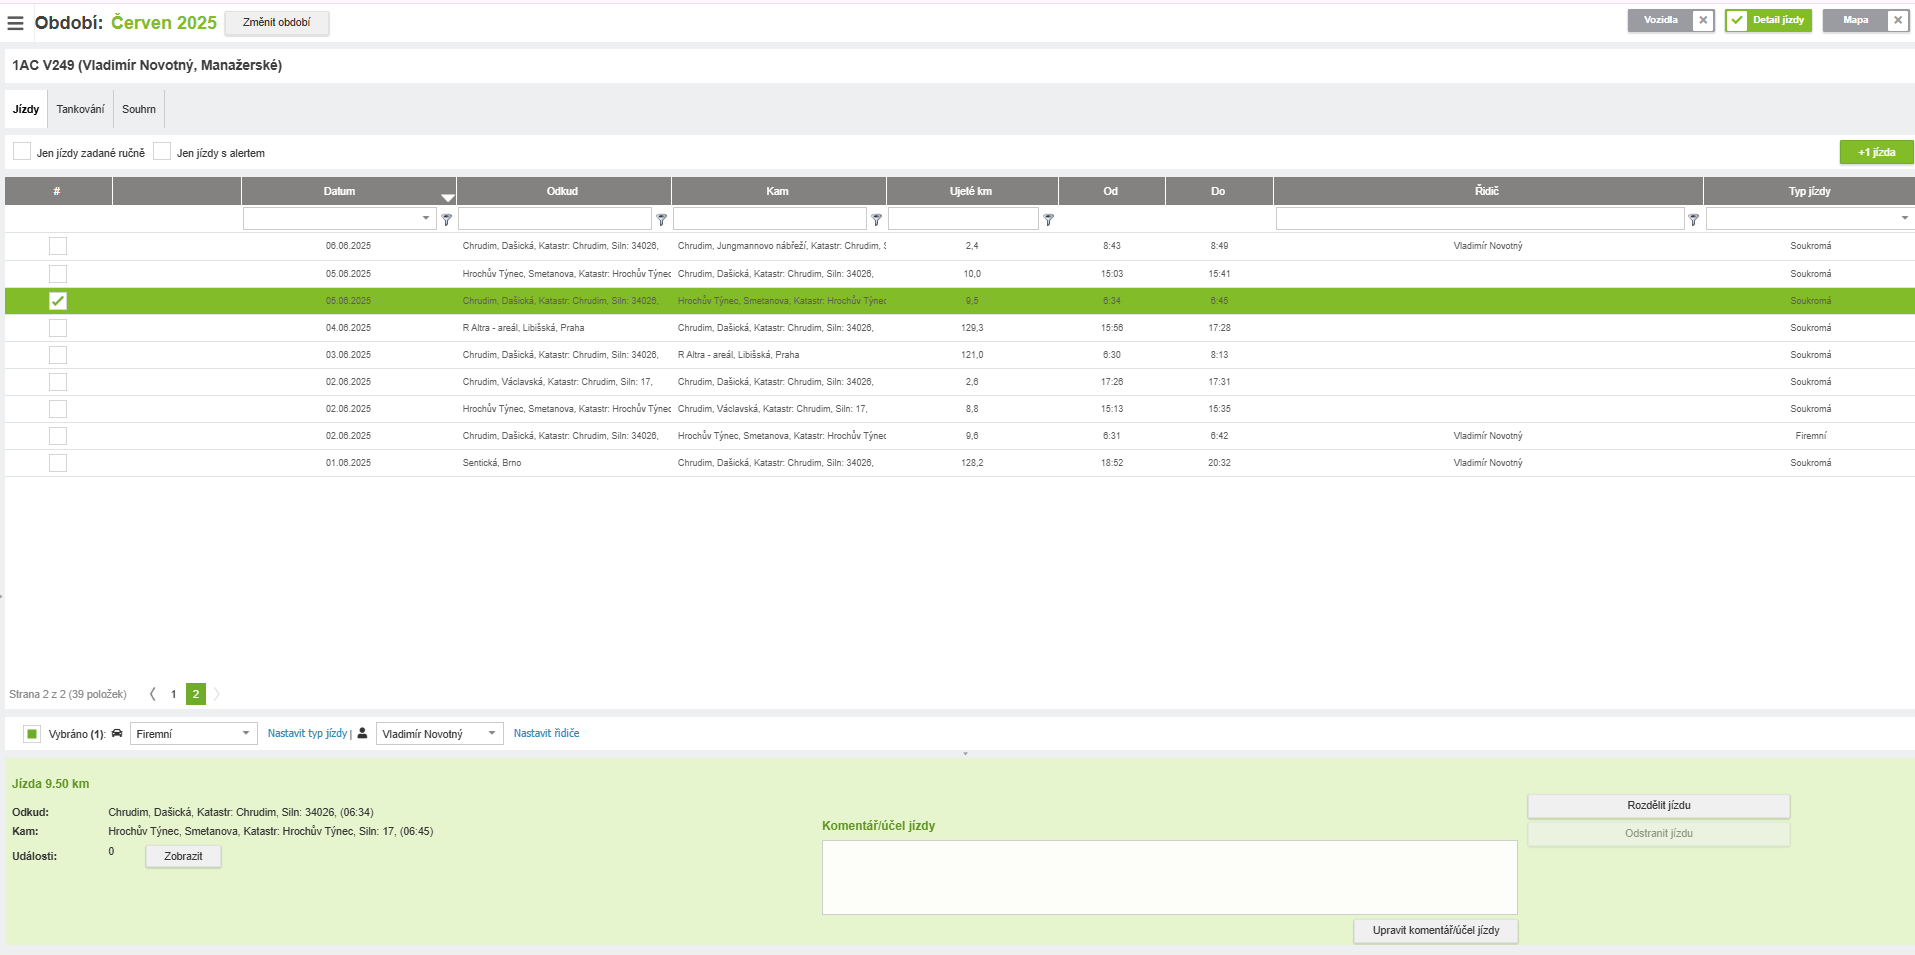Screen dimensions: 1915x955
Task: Click the '+1 jízda' button
Action: coord(1876,152)
